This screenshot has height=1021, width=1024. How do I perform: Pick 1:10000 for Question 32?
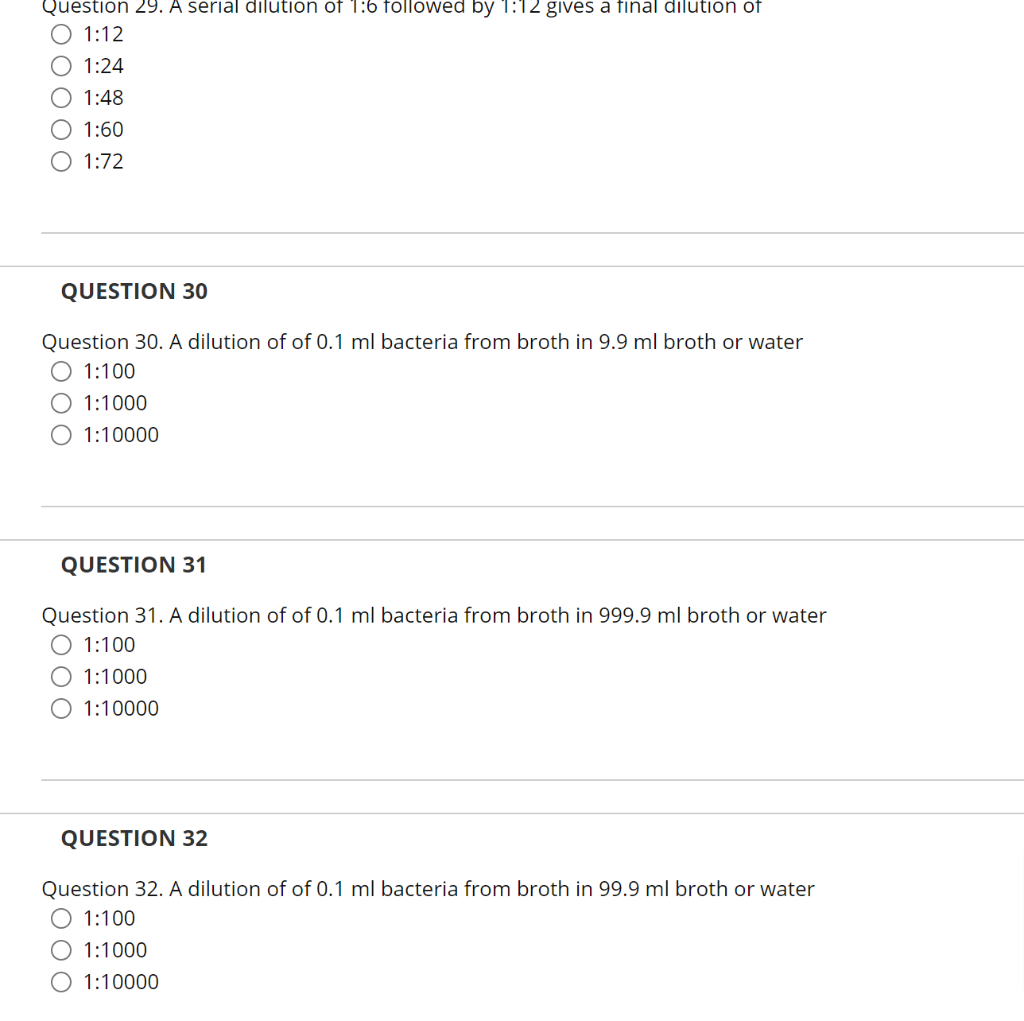coord(61,982)
